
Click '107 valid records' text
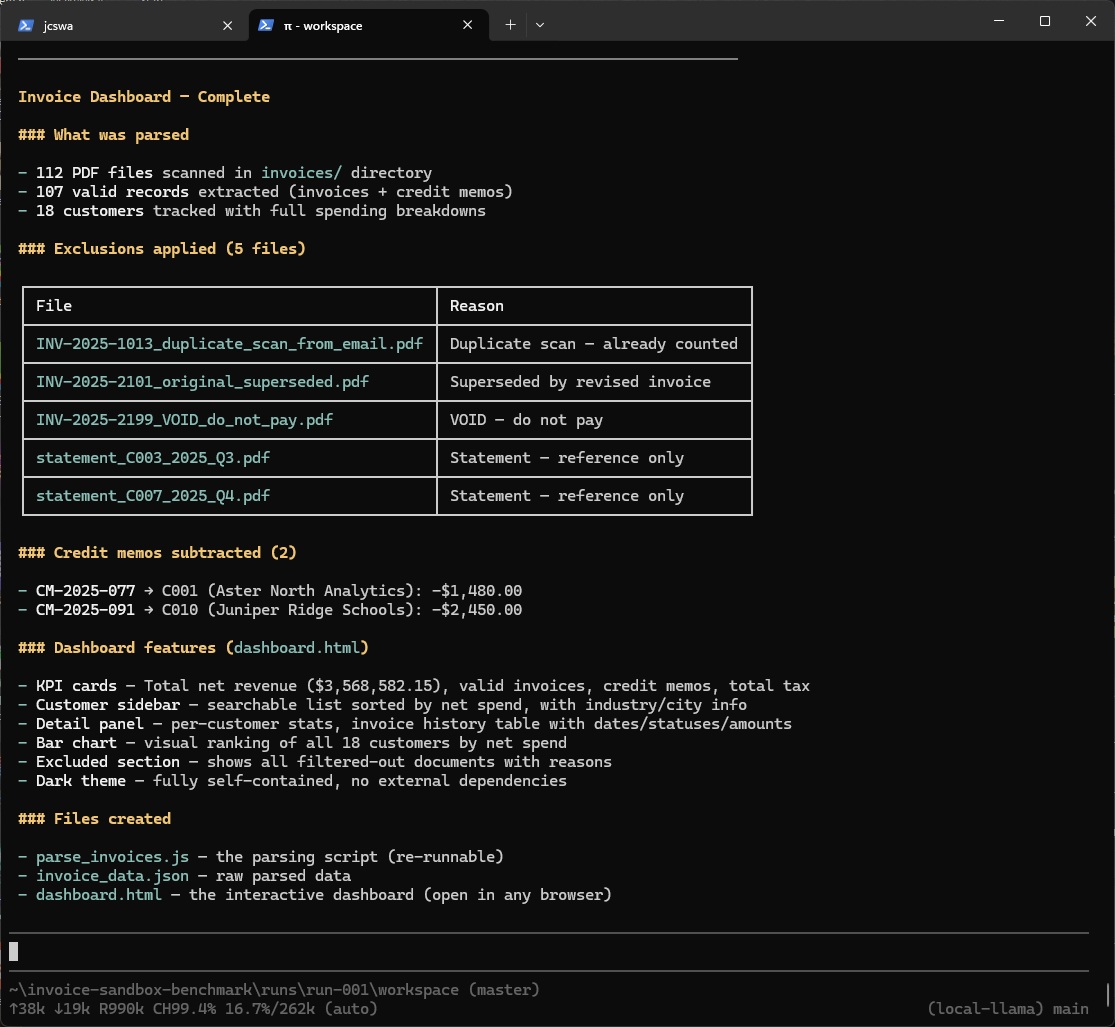pyautogui.click(x=112, y=192)
